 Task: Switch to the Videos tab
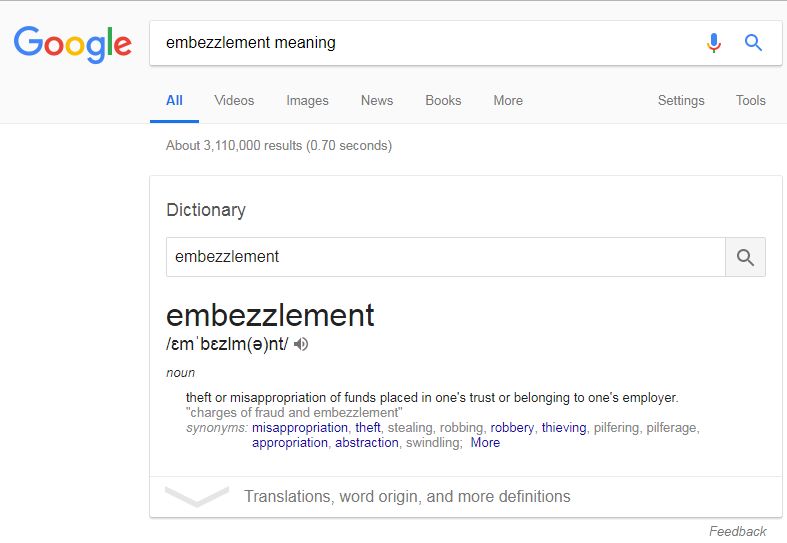tap(234, 100)
